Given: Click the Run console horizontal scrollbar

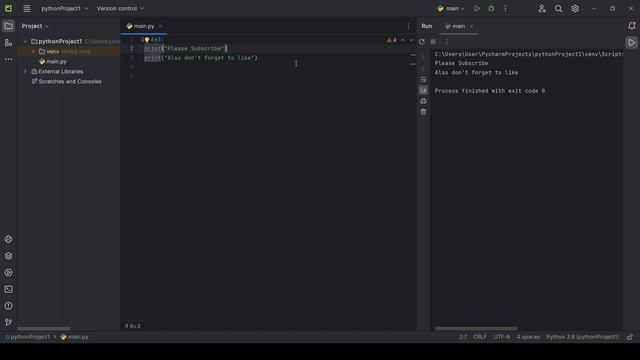Looking at the screenshot, I should pos(476,329).
